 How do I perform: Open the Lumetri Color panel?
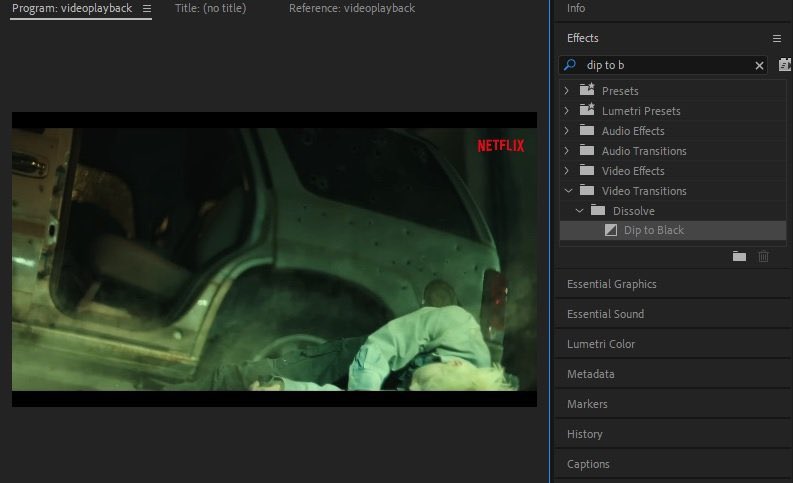[601, 344]
